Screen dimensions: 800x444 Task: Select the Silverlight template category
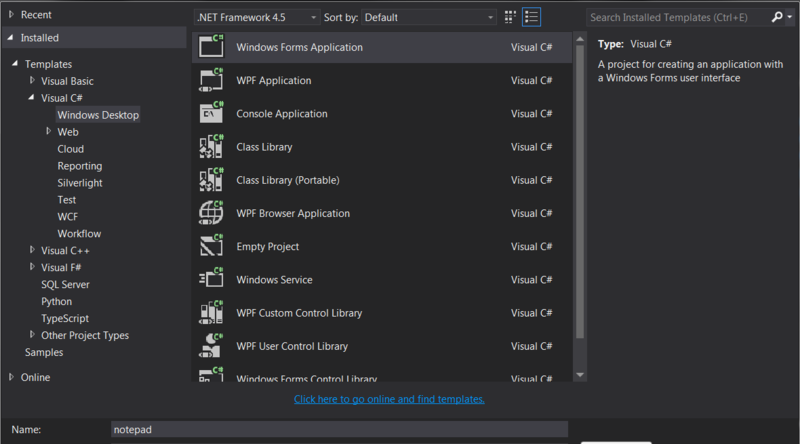coord(80,183)
